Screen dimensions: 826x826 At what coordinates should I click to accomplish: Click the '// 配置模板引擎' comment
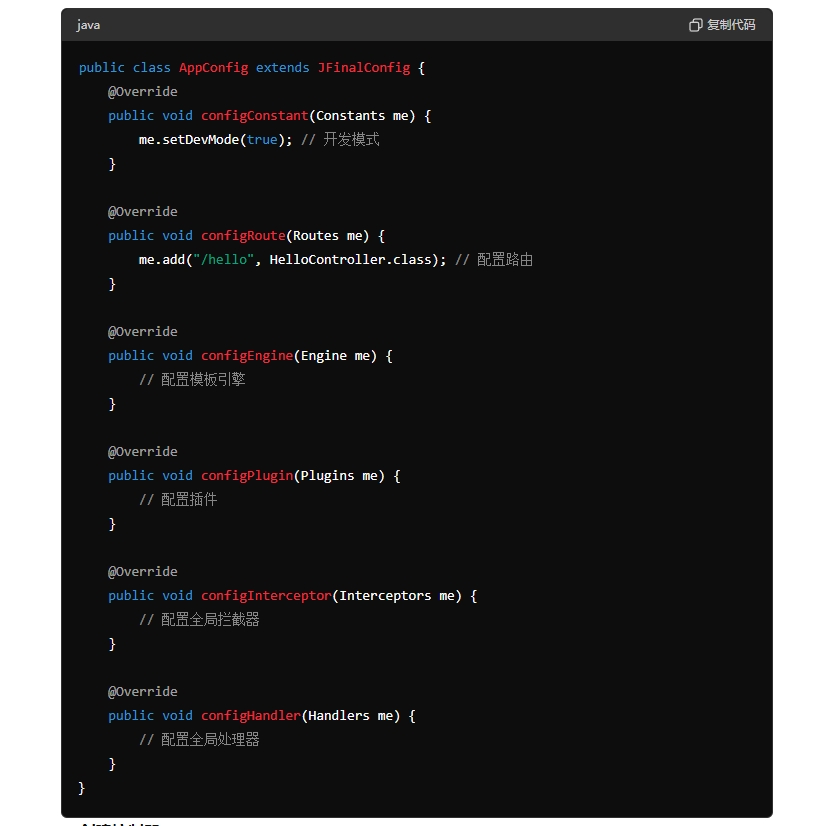tap(192, 380)
